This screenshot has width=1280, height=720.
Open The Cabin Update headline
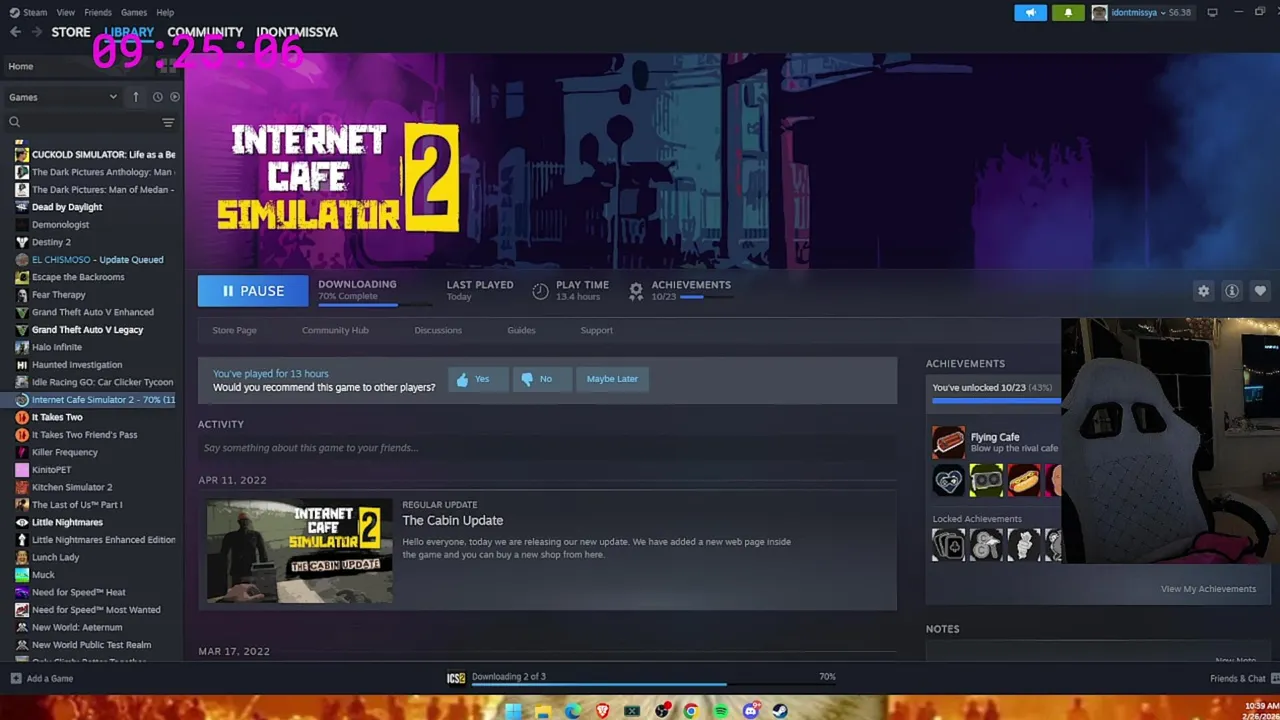452,520
